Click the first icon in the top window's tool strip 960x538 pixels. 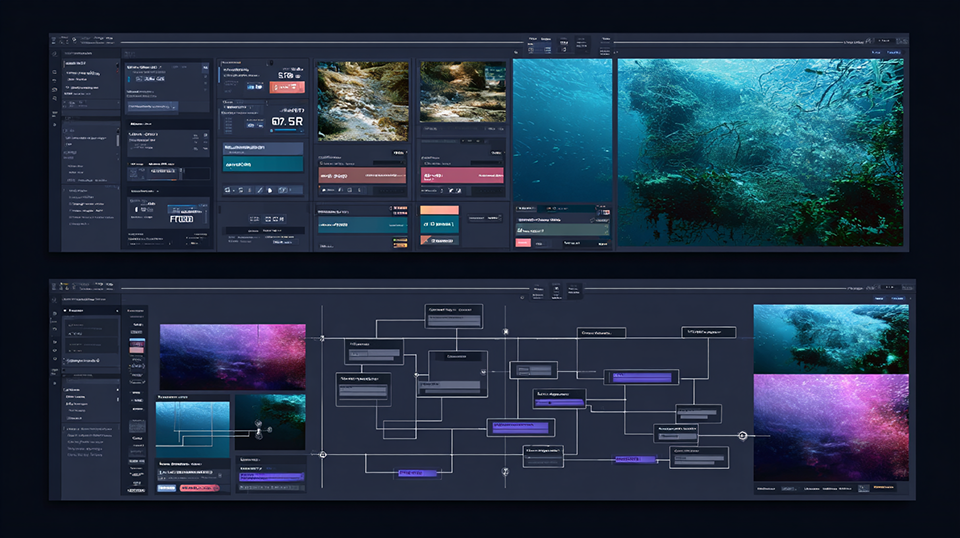pos(227,190)
